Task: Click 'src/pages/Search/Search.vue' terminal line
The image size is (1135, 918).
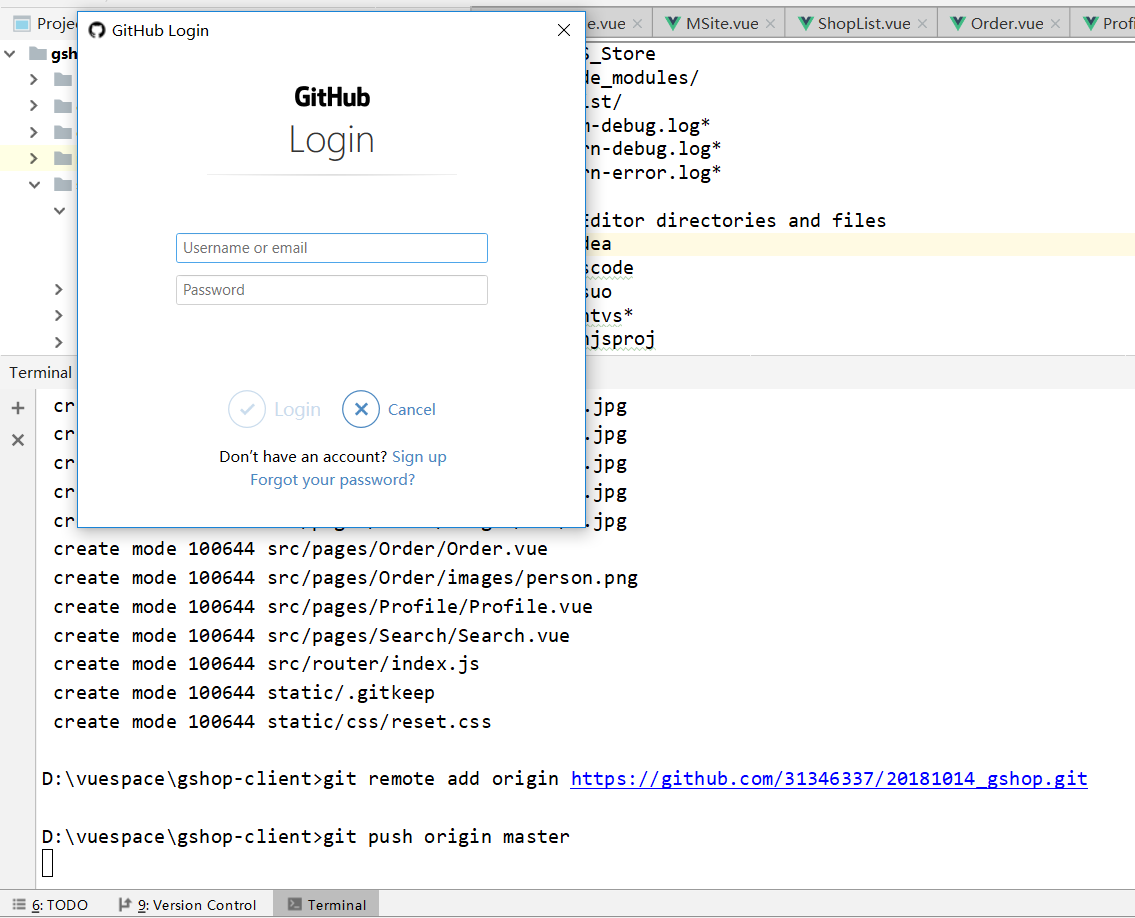Action: coord(311,636)
